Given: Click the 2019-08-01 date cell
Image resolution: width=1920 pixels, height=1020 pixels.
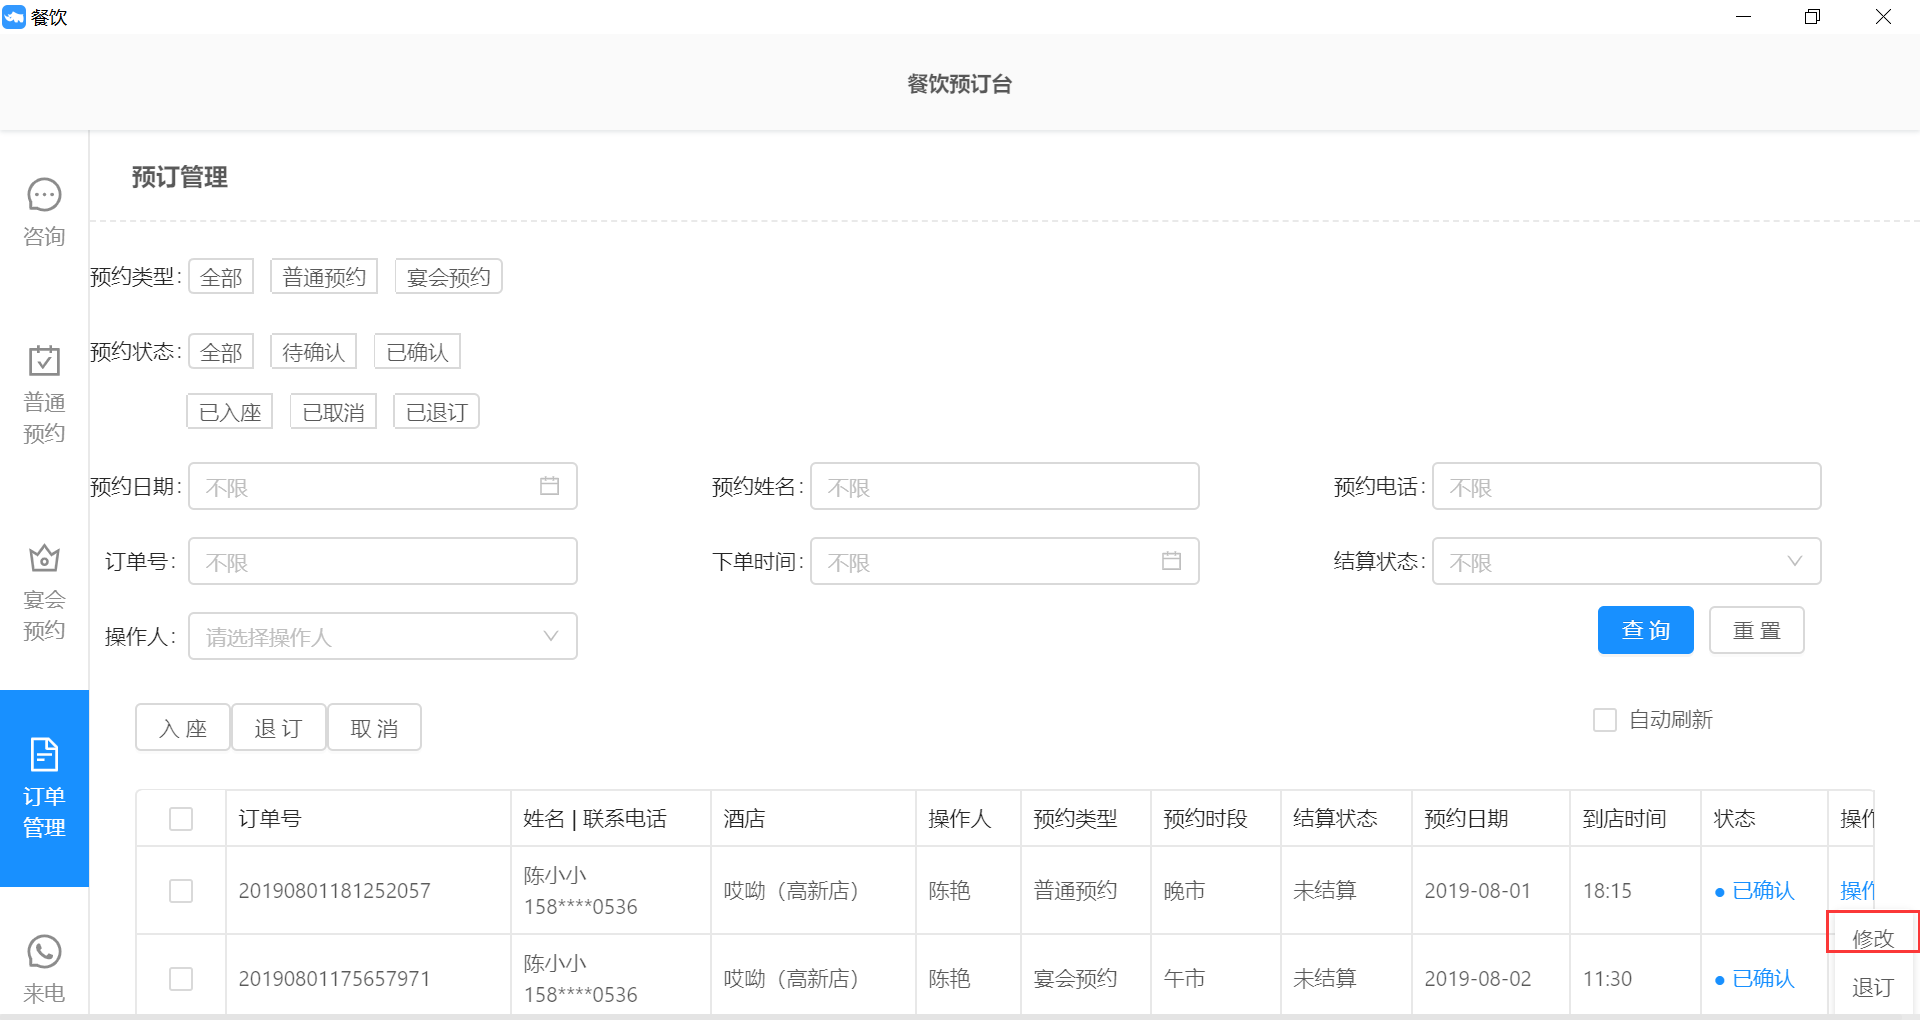Looking at the screenshot, I should coord(1477,891).
